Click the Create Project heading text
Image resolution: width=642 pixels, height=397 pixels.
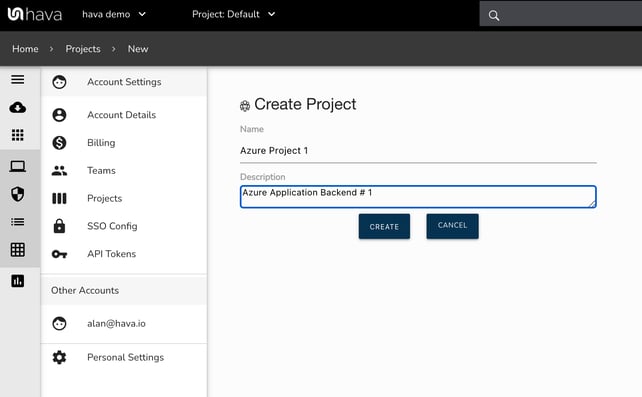click(305, 105)
